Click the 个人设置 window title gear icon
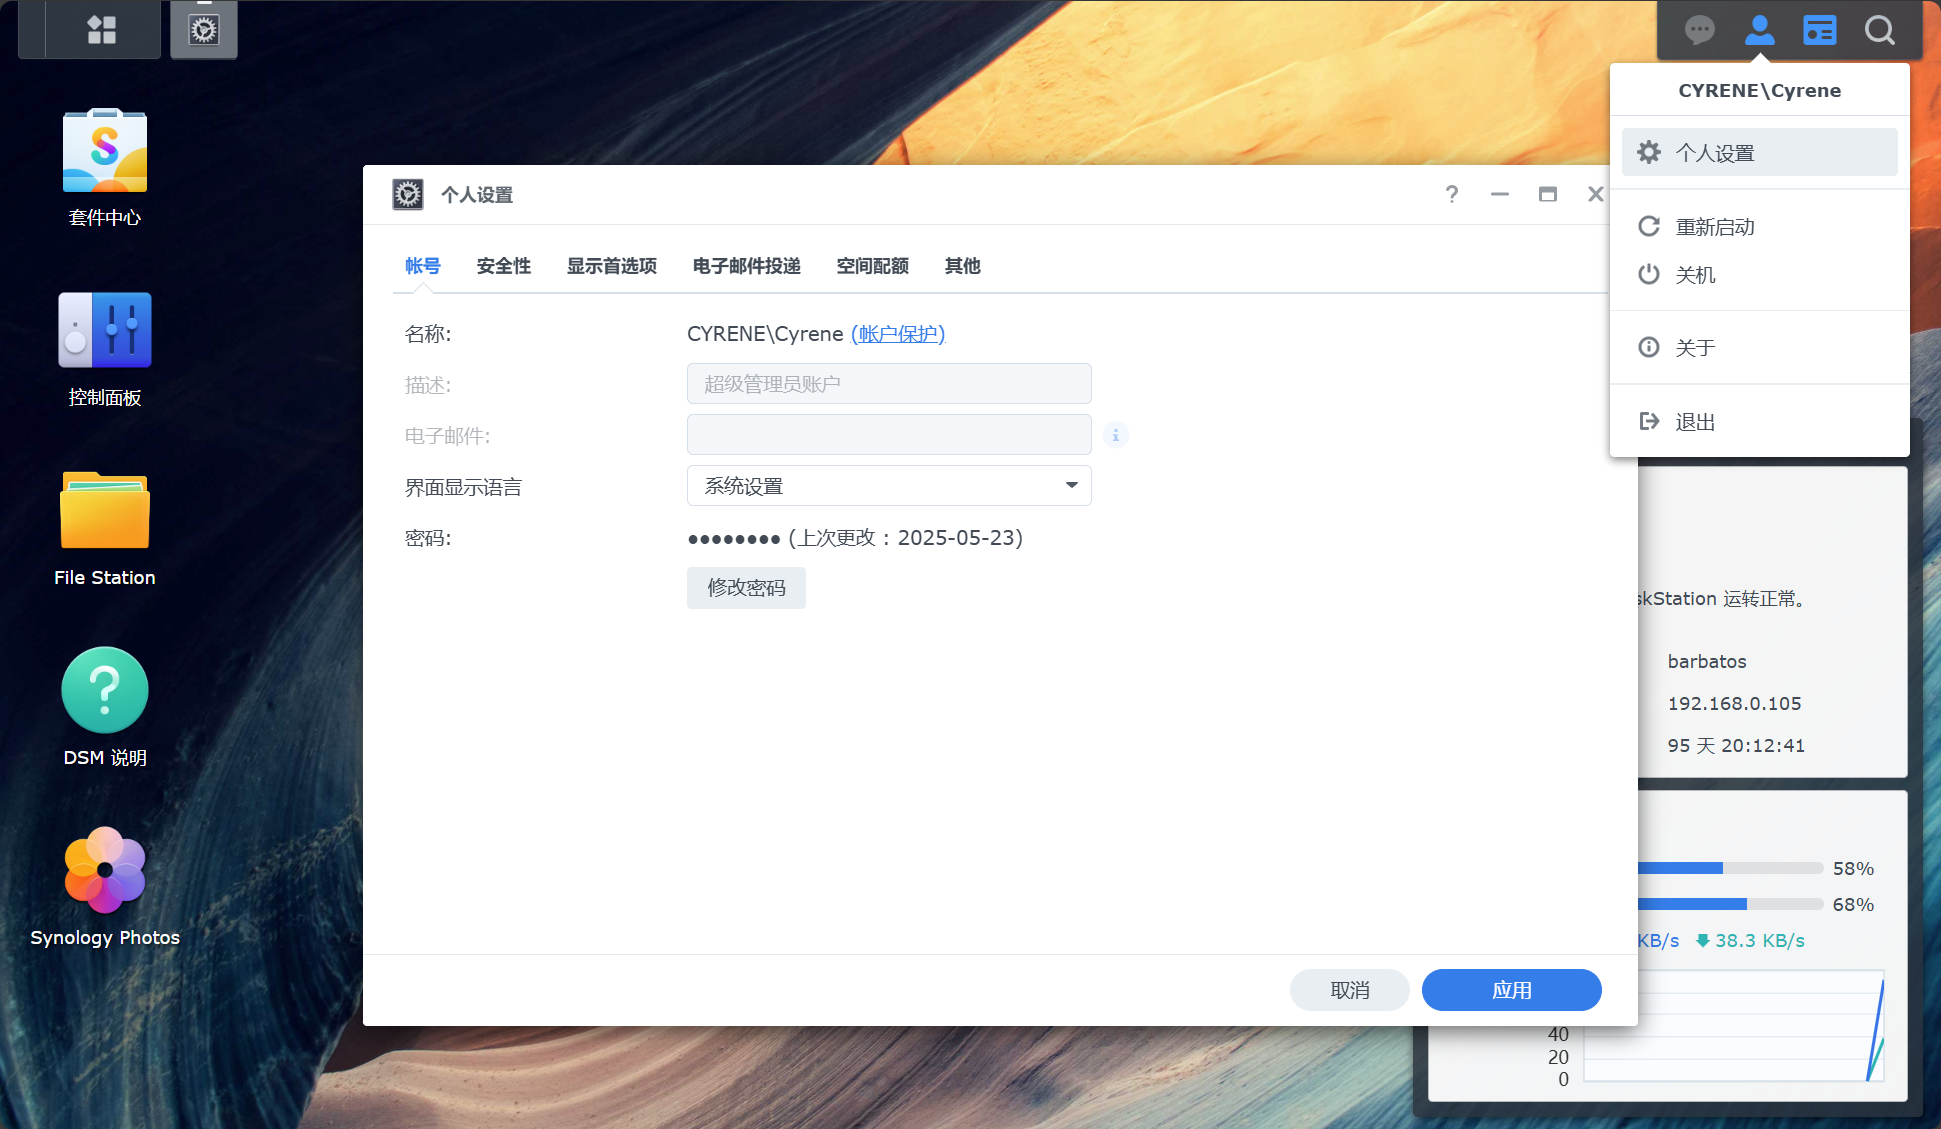Viewport: 1941px width, 1129px height. pos(408,194)
